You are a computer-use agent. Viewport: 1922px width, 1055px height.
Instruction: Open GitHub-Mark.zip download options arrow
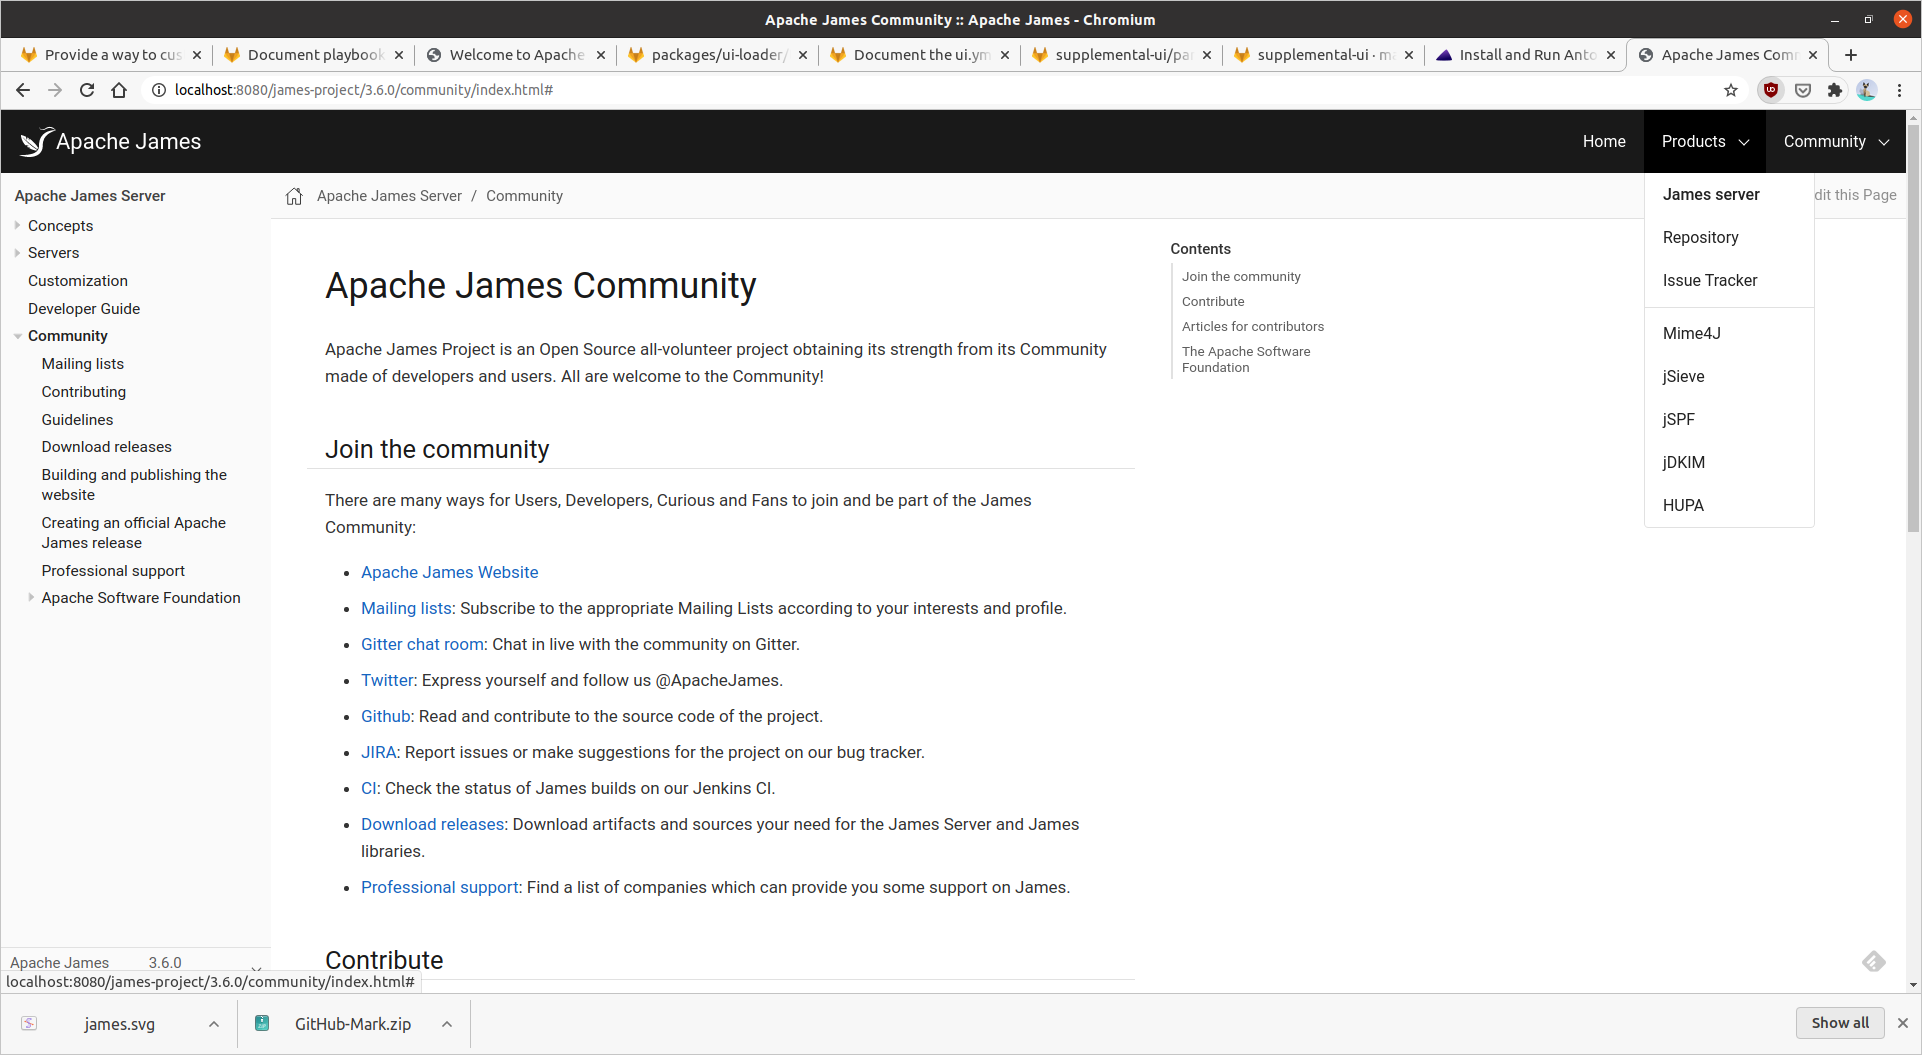[x=447, y=1024]
